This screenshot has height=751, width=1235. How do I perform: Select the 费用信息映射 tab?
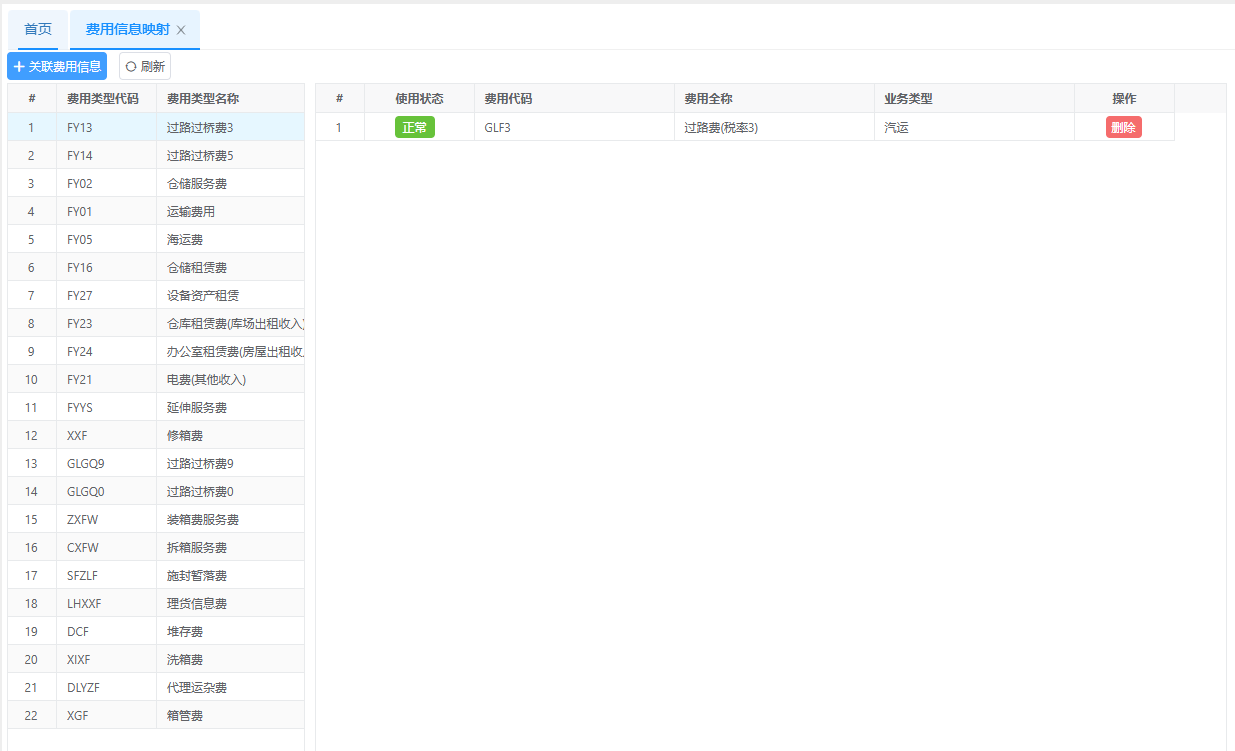pos(127,29)
